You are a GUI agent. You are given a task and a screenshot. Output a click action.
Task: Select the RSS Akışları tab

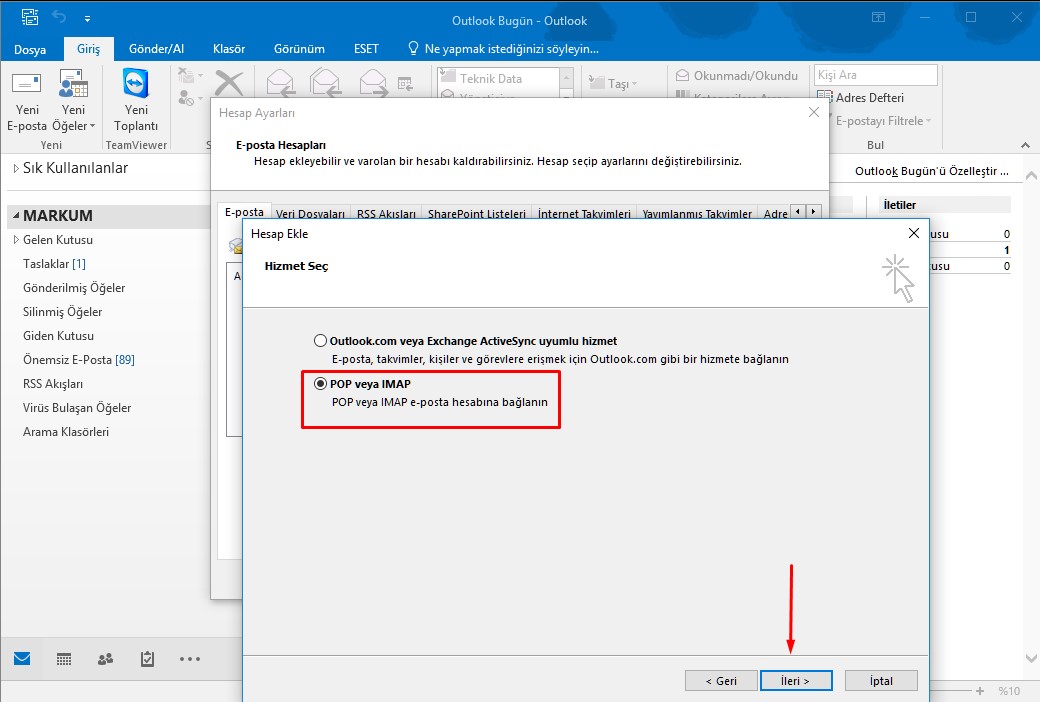(x=386, y=213)
